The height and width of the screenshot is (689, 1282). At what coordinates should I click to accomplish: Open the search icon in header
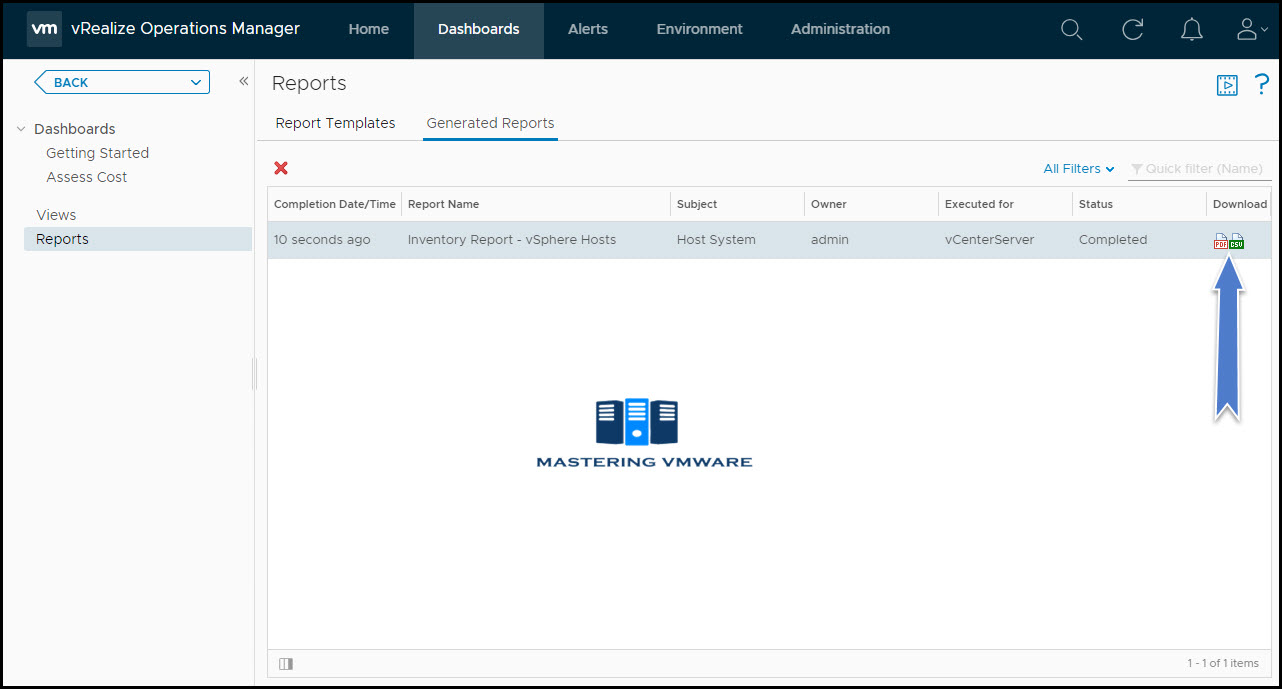point(1071,30)
